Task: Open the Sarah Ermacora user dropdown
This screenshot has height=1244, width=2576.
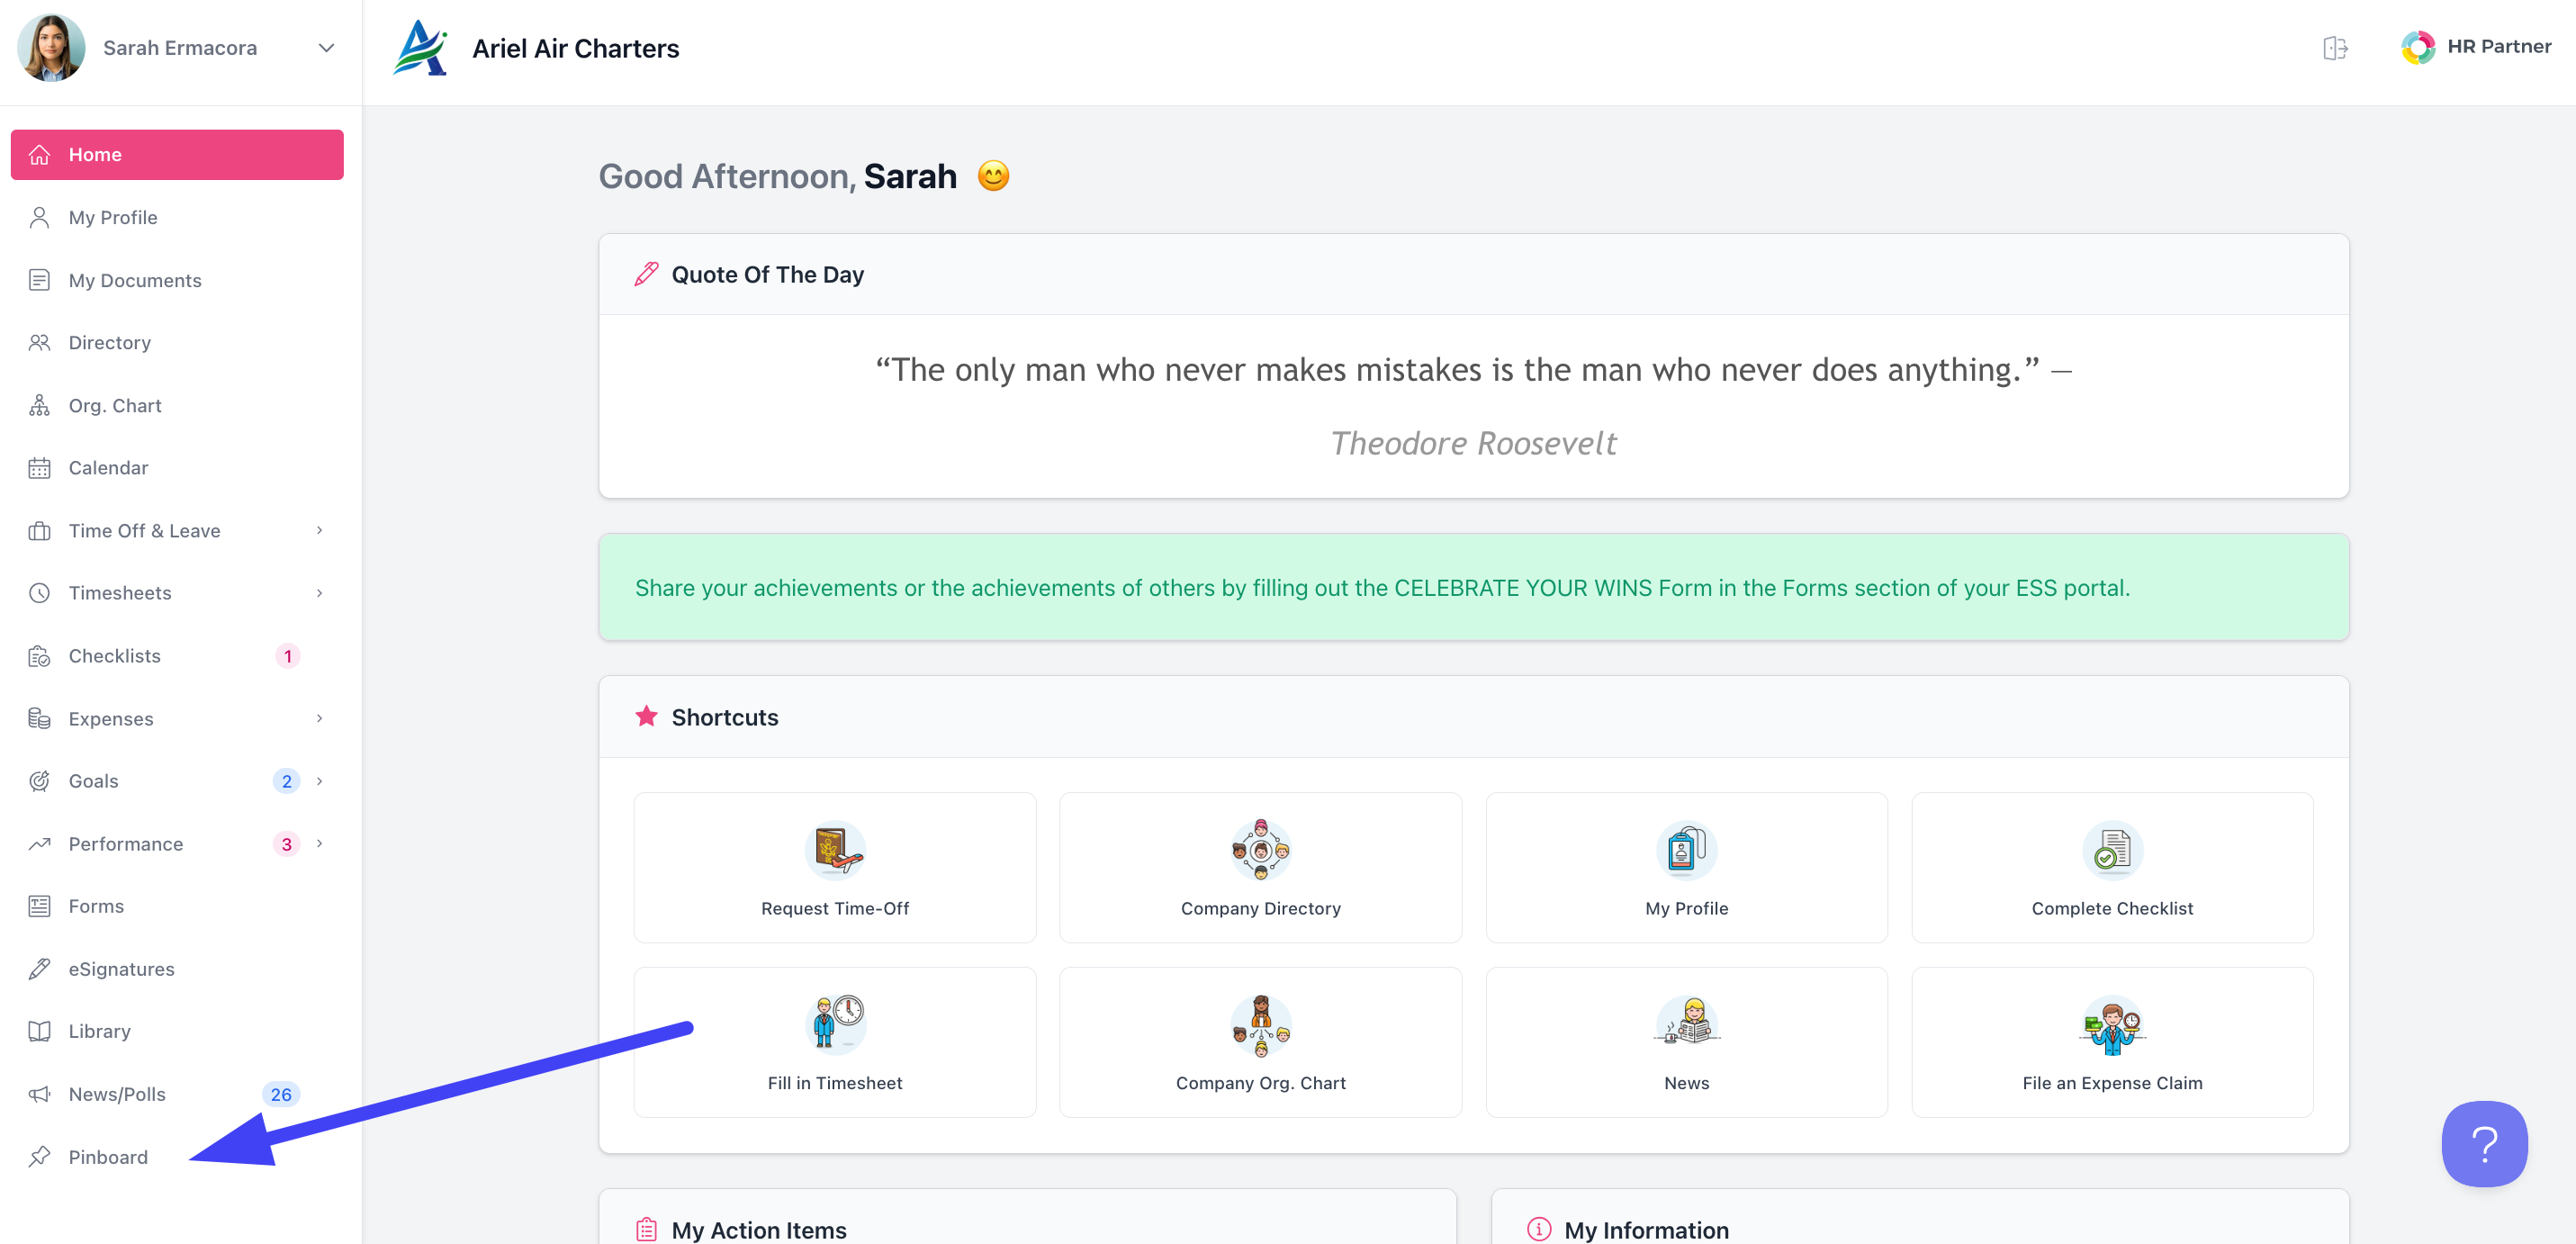Action: coord(325,48)
